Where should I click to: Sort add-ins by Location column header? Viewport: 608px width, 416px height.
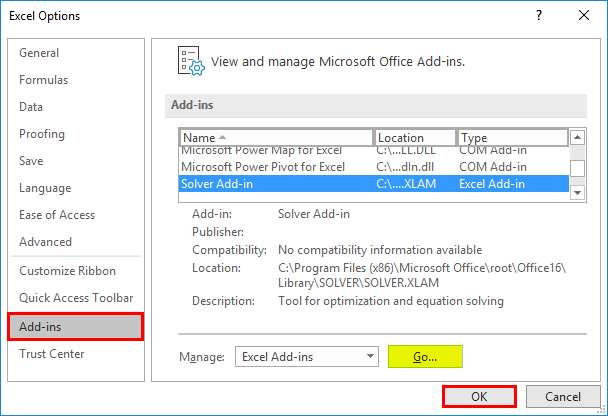coord(415,137)
